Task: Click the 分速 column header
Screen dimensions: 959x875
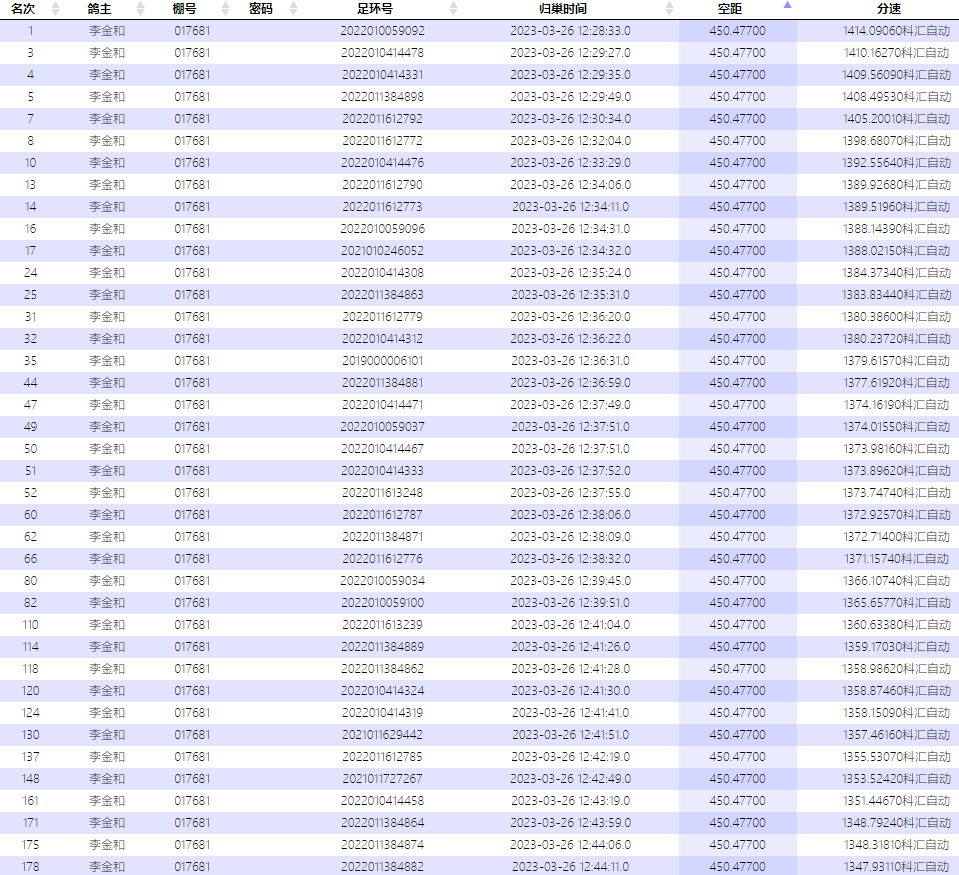Action: tap(876, 9)
